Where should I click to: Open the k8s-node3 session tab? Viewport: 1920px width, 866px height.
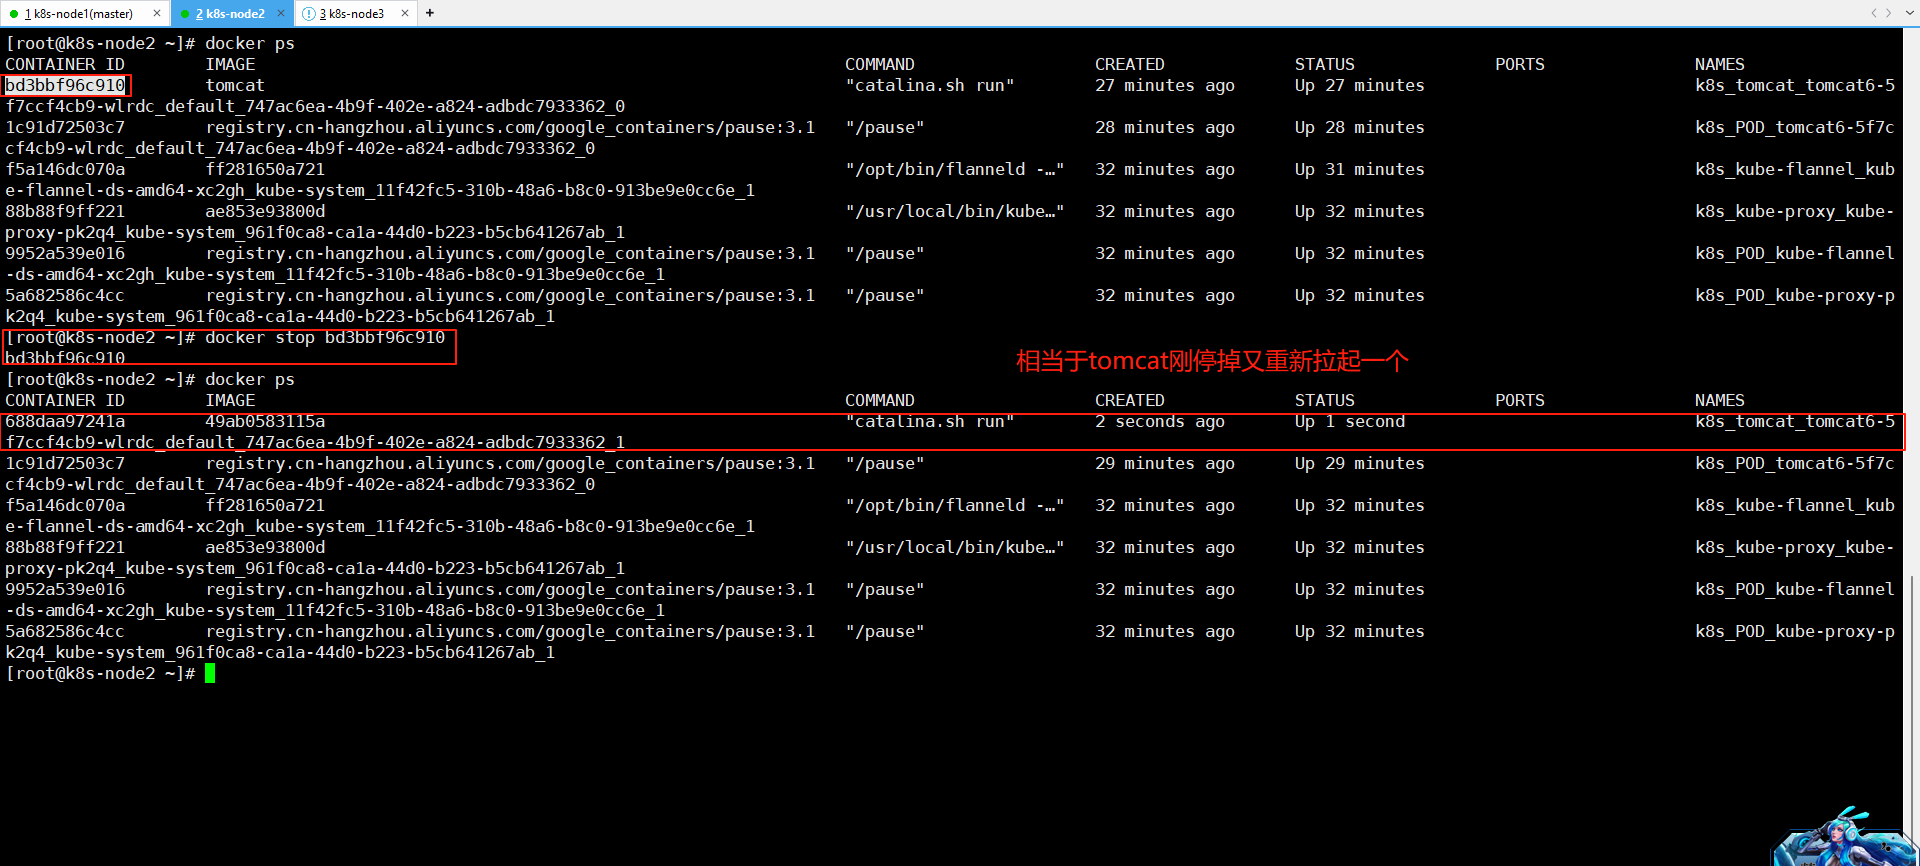coord(356,13)
